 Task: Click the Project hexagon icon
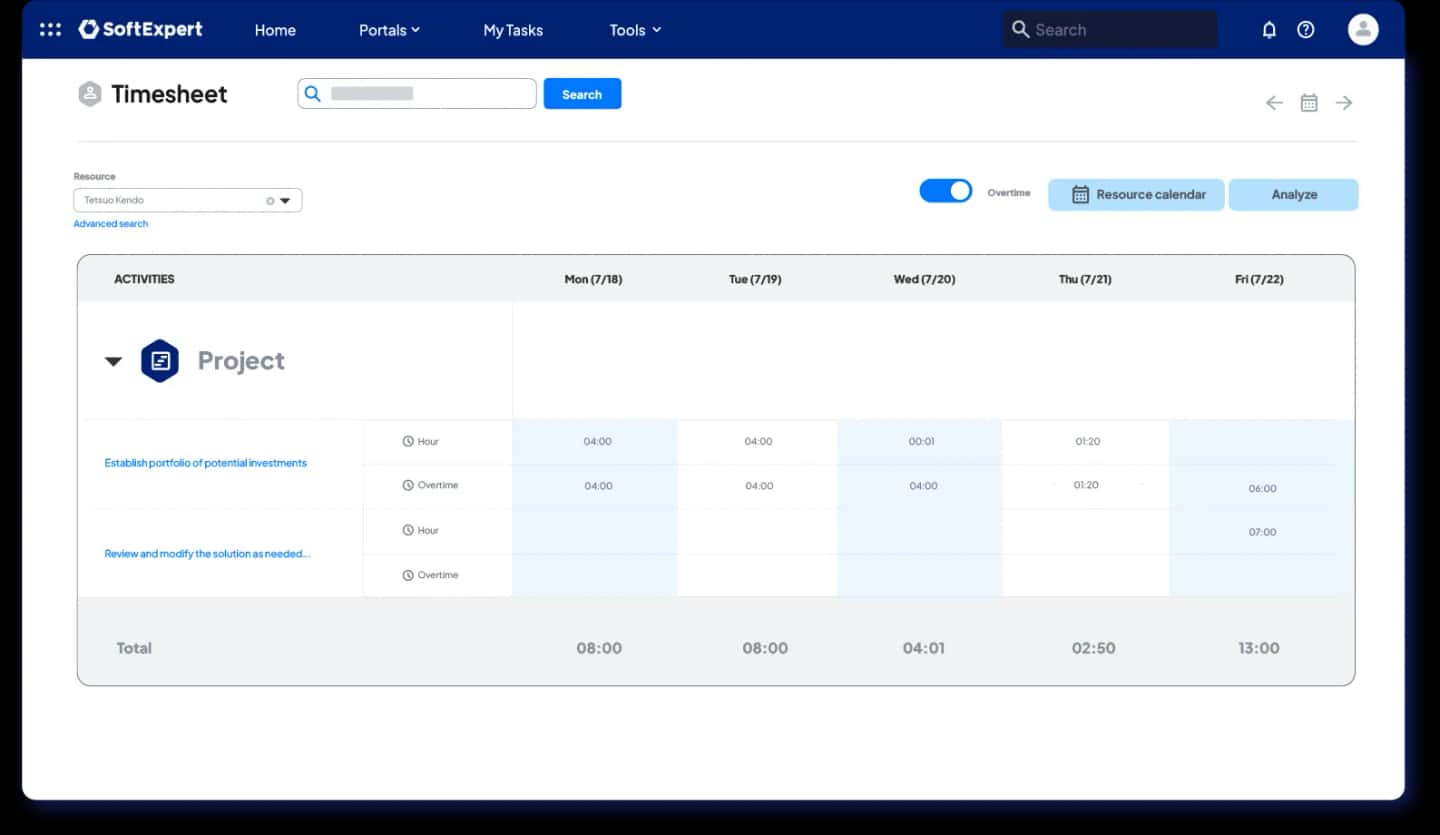click(x=160, y=361)
